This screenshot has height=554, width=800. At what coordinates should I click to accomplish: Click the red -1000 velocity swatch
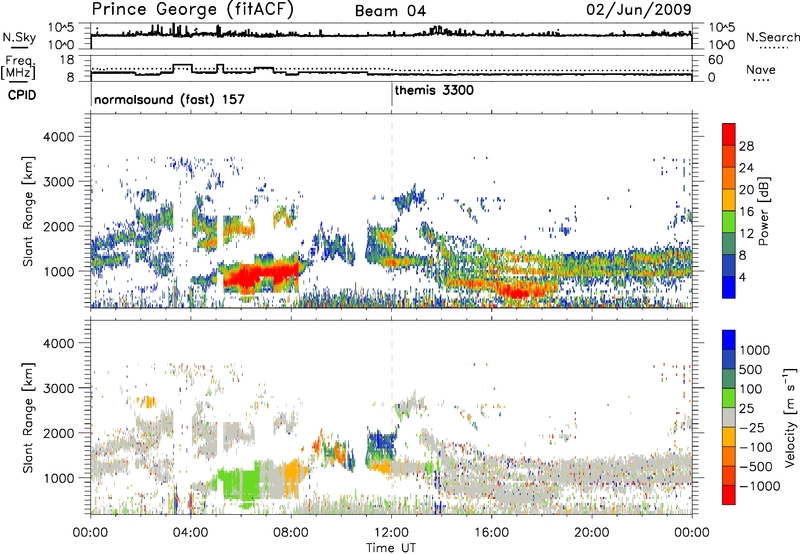click(729, 495)
